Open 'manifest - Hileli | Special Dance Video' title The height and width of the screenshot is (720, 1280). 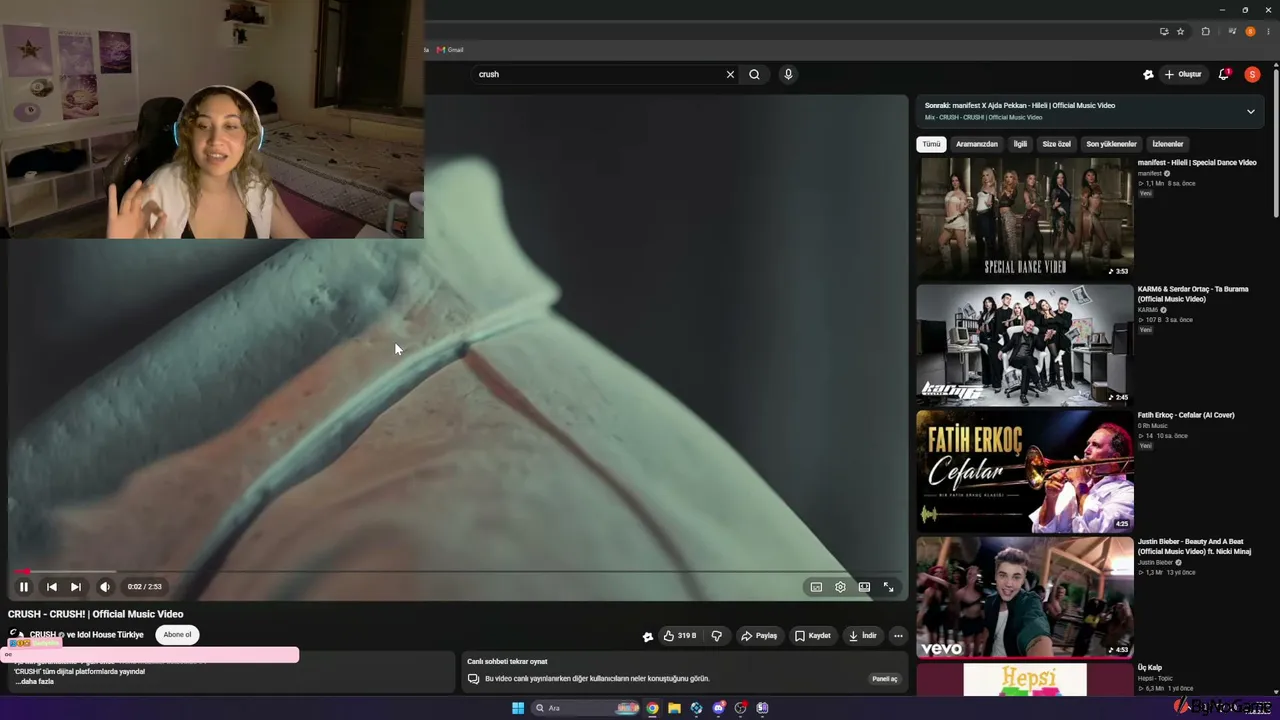1197,163
